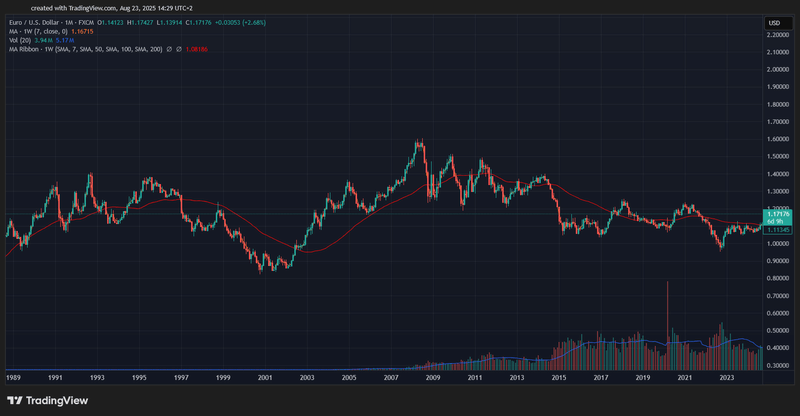This screenshot has width=800, height=416.
Task: Select the MA Ribbon - 1W indicator legend
Action: tap(86, 50)
